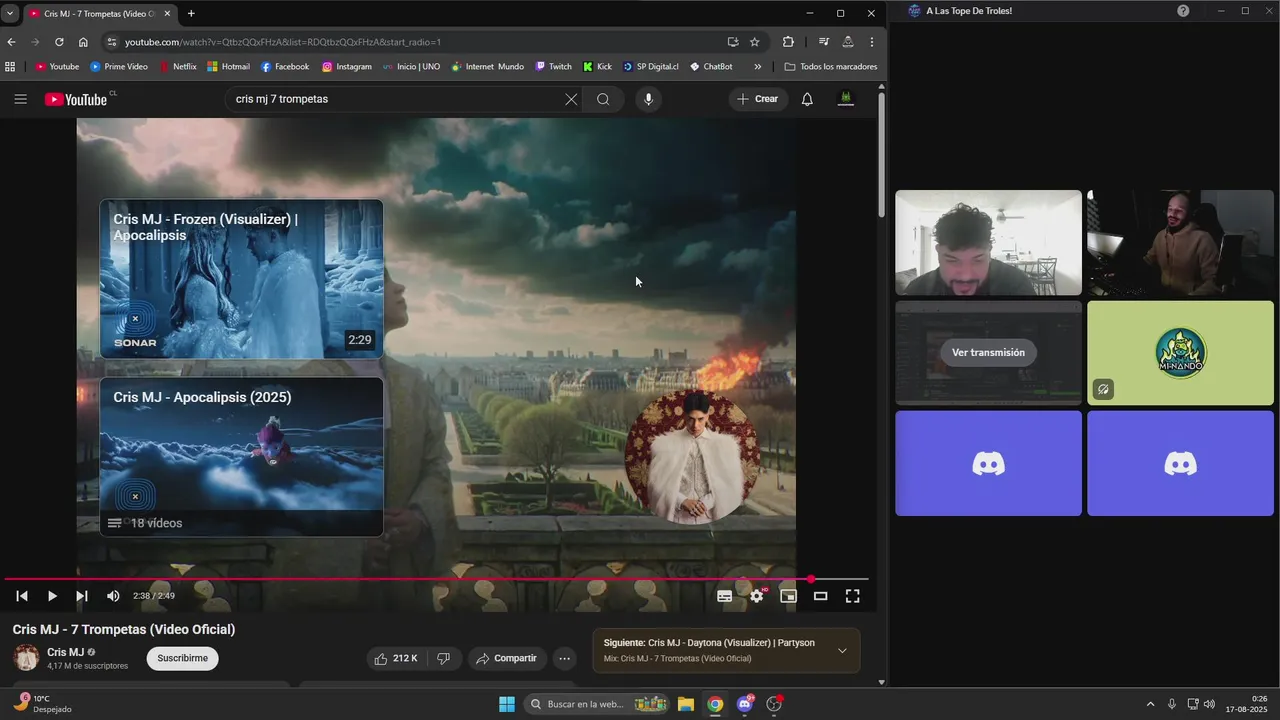This screenshot has width=1280, height=720.
Task: Click the Crear button on YouTube
Action: pyautogui.click(x=757, y=99)
